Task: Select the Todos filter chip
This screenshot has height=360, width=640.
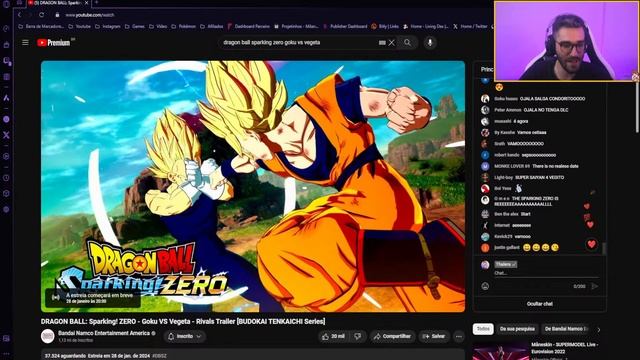Action: pyautogui.click(x=483, y=329)
